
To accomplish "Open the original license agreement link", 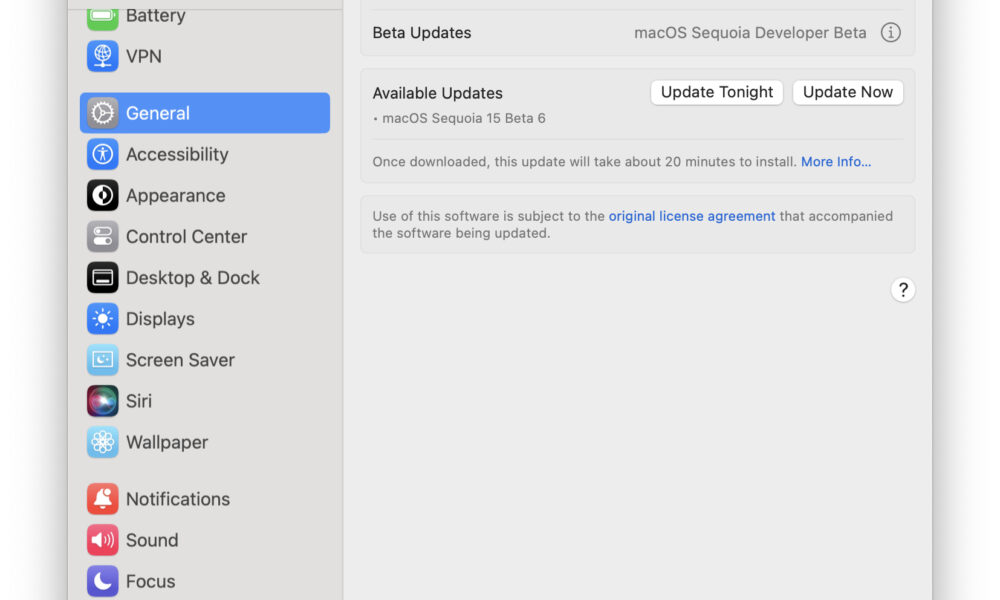I will click(x=692, y=216).
